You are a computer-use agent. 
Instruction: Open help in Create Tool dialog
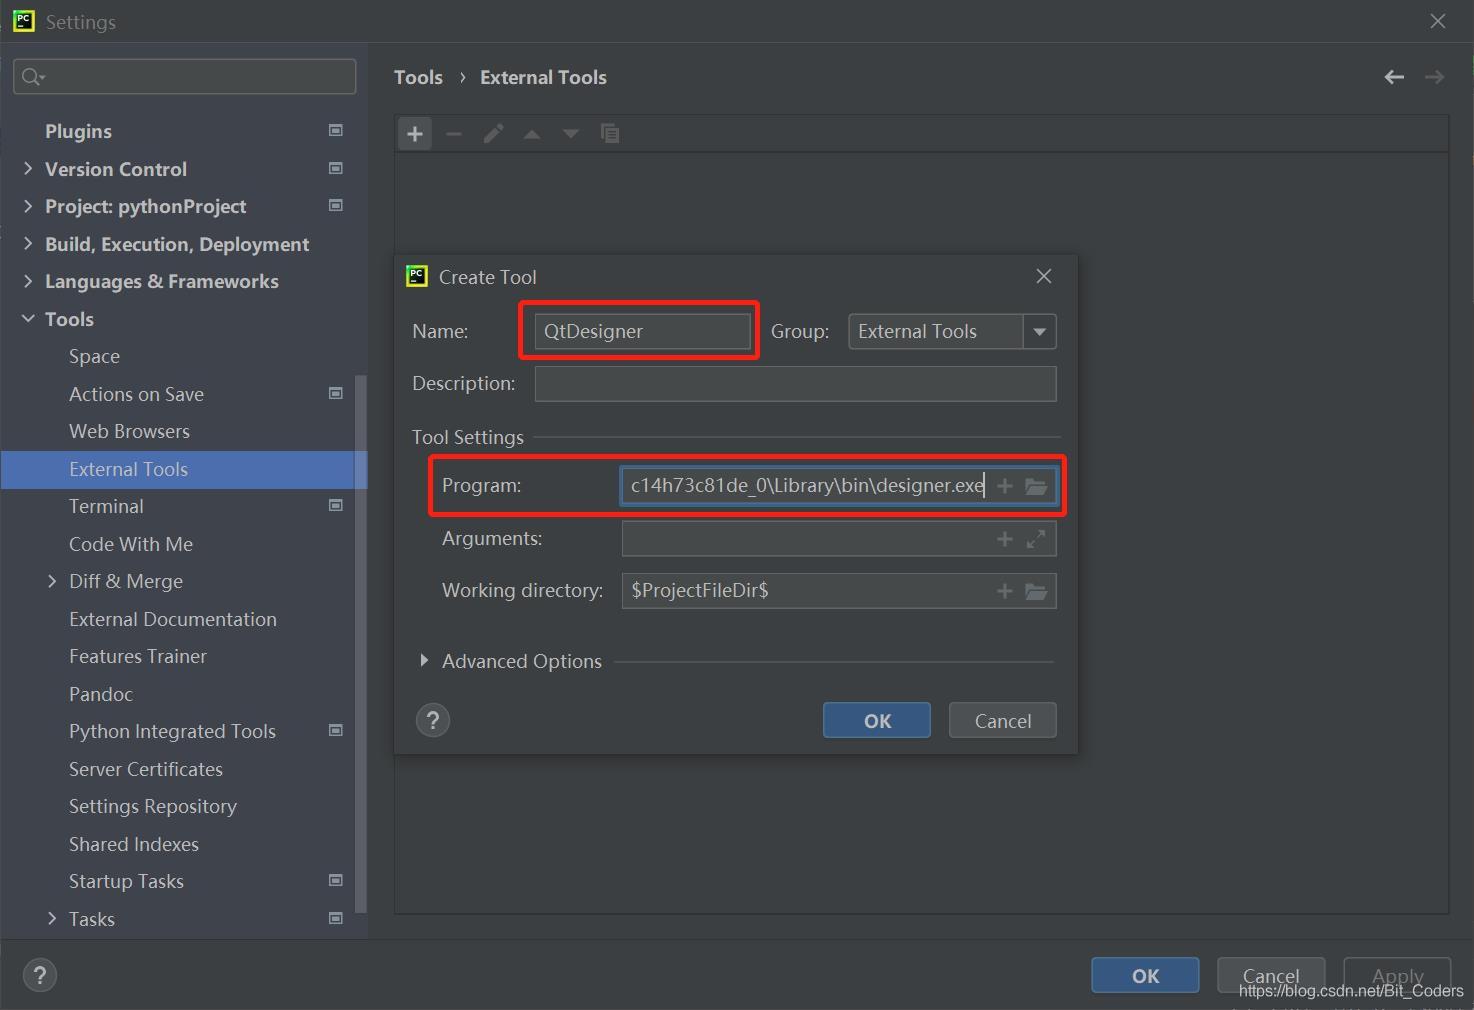pos(433,720)
